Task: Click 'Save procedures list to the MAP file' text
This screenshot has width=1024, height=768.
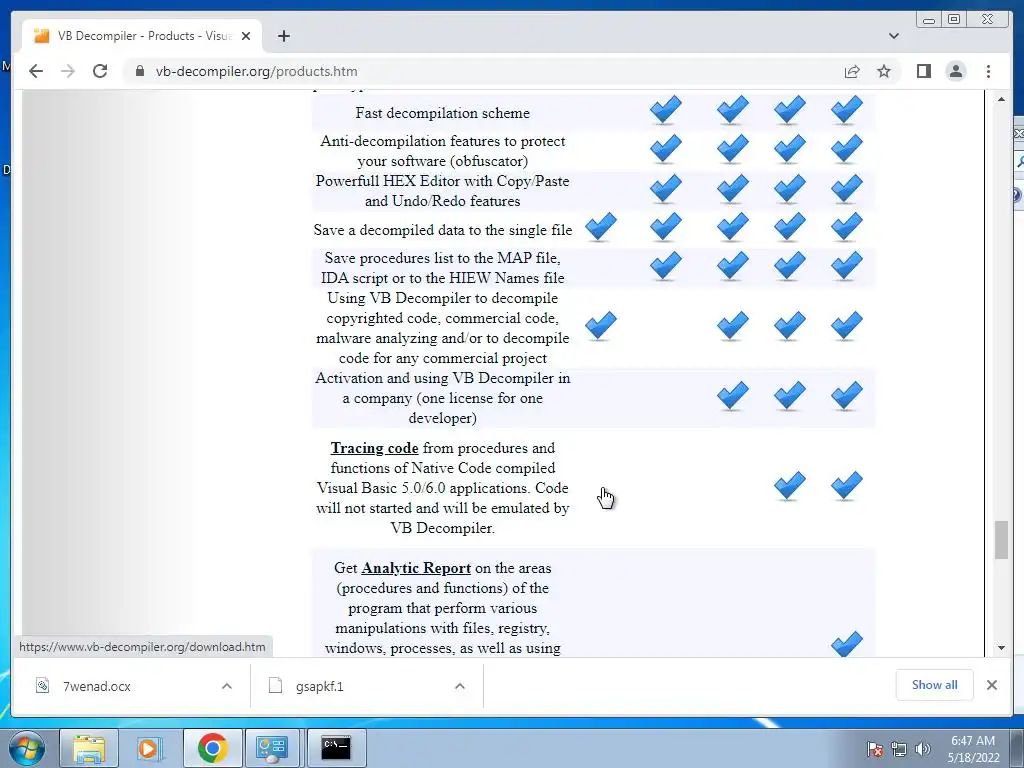Action: (442, 258)
